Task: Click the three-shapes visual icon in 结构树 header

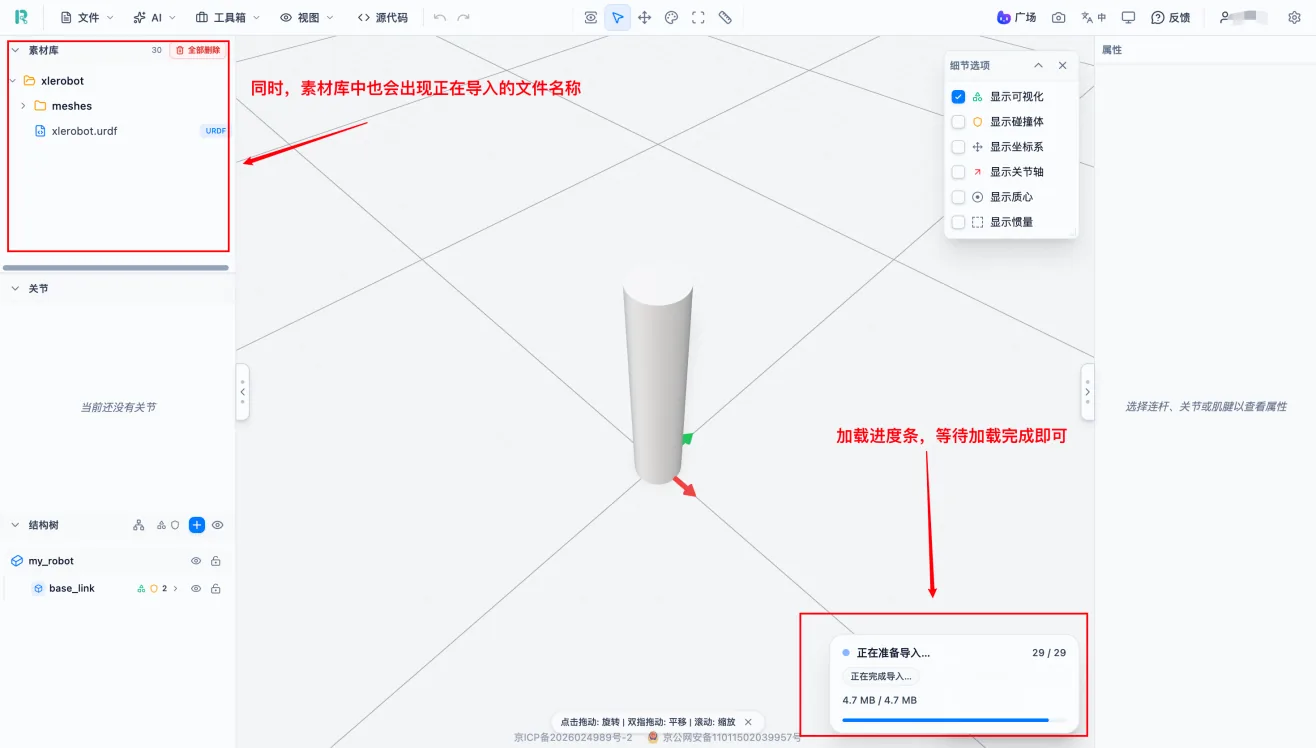Action: (x=161, y=525)
